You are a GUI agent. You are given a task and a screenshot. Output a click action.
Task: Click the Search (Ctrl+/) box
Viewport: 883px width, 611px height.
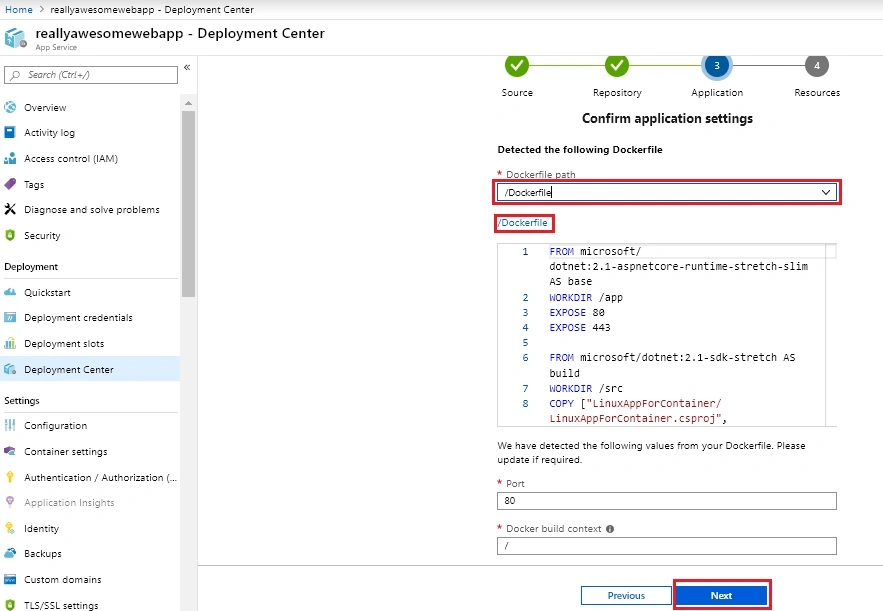tap(91, 75)
